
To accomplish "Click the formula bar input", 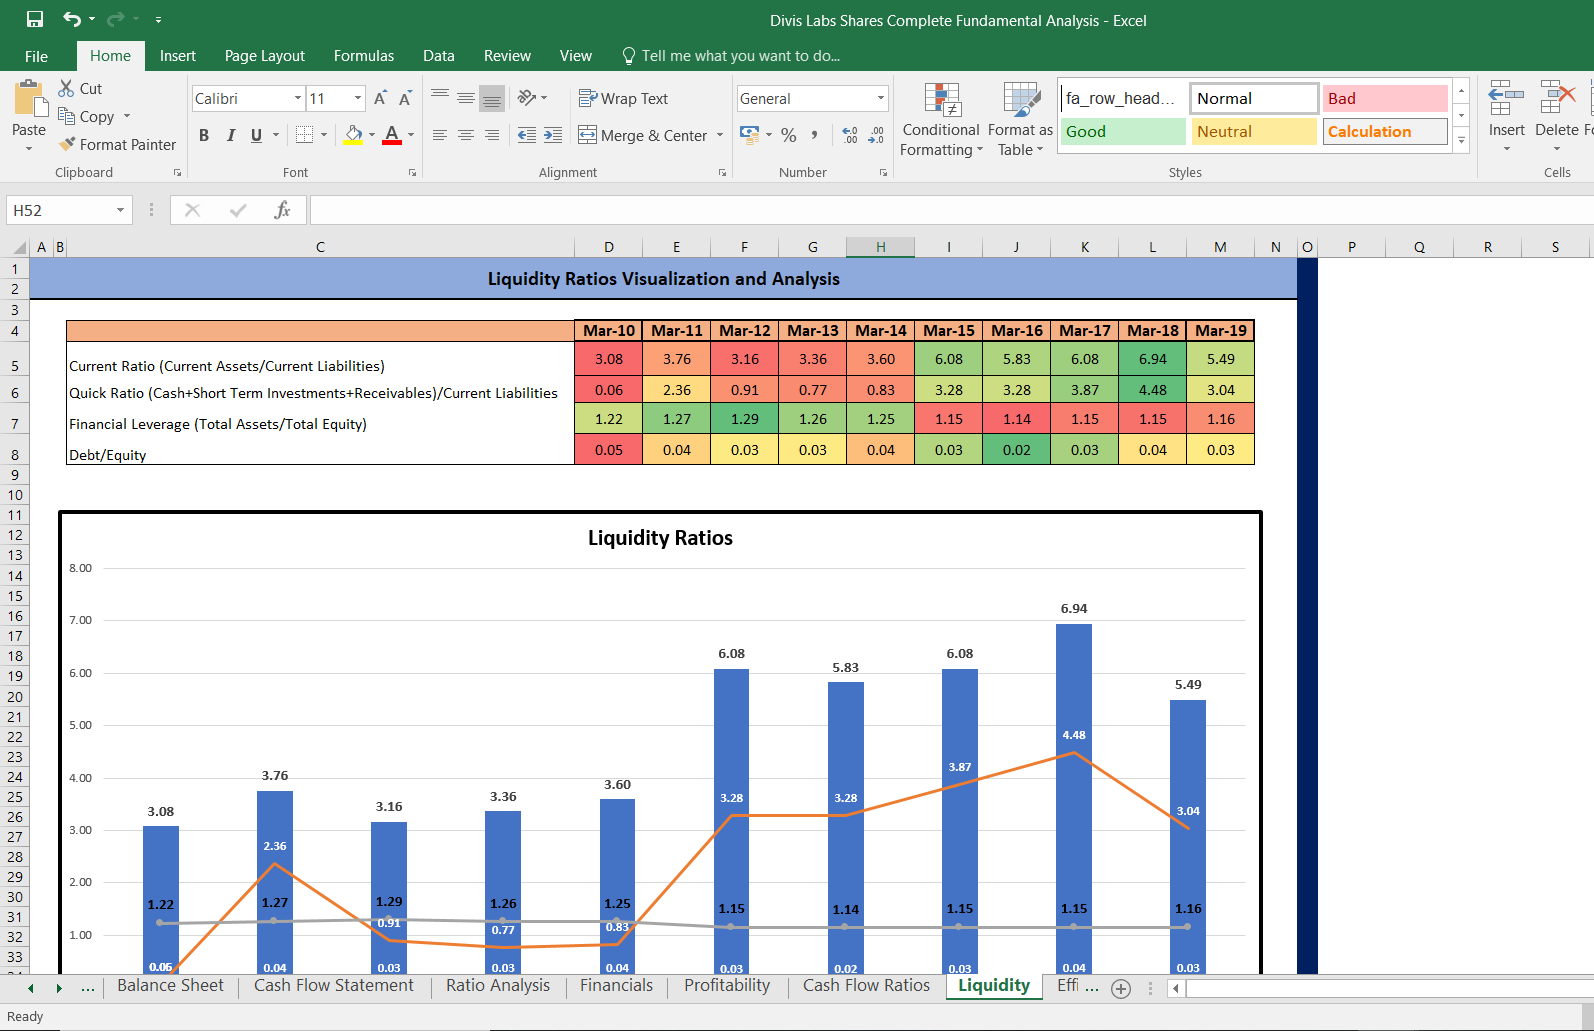I will click(x=950, y=210).
